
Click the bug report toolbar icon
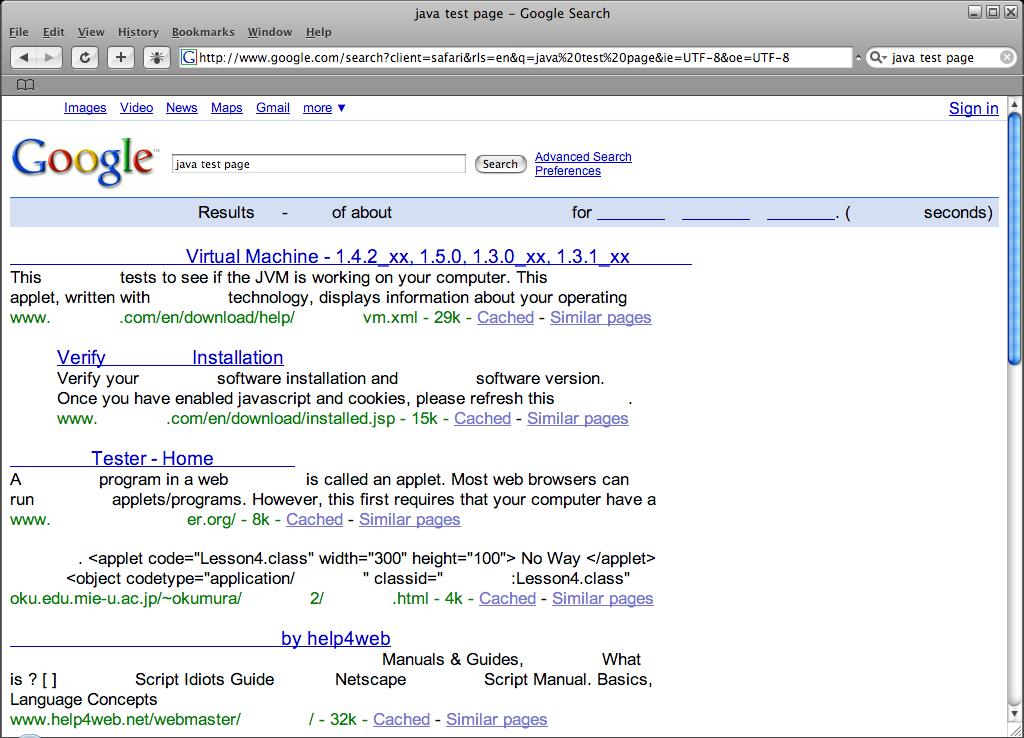[157, 57]
